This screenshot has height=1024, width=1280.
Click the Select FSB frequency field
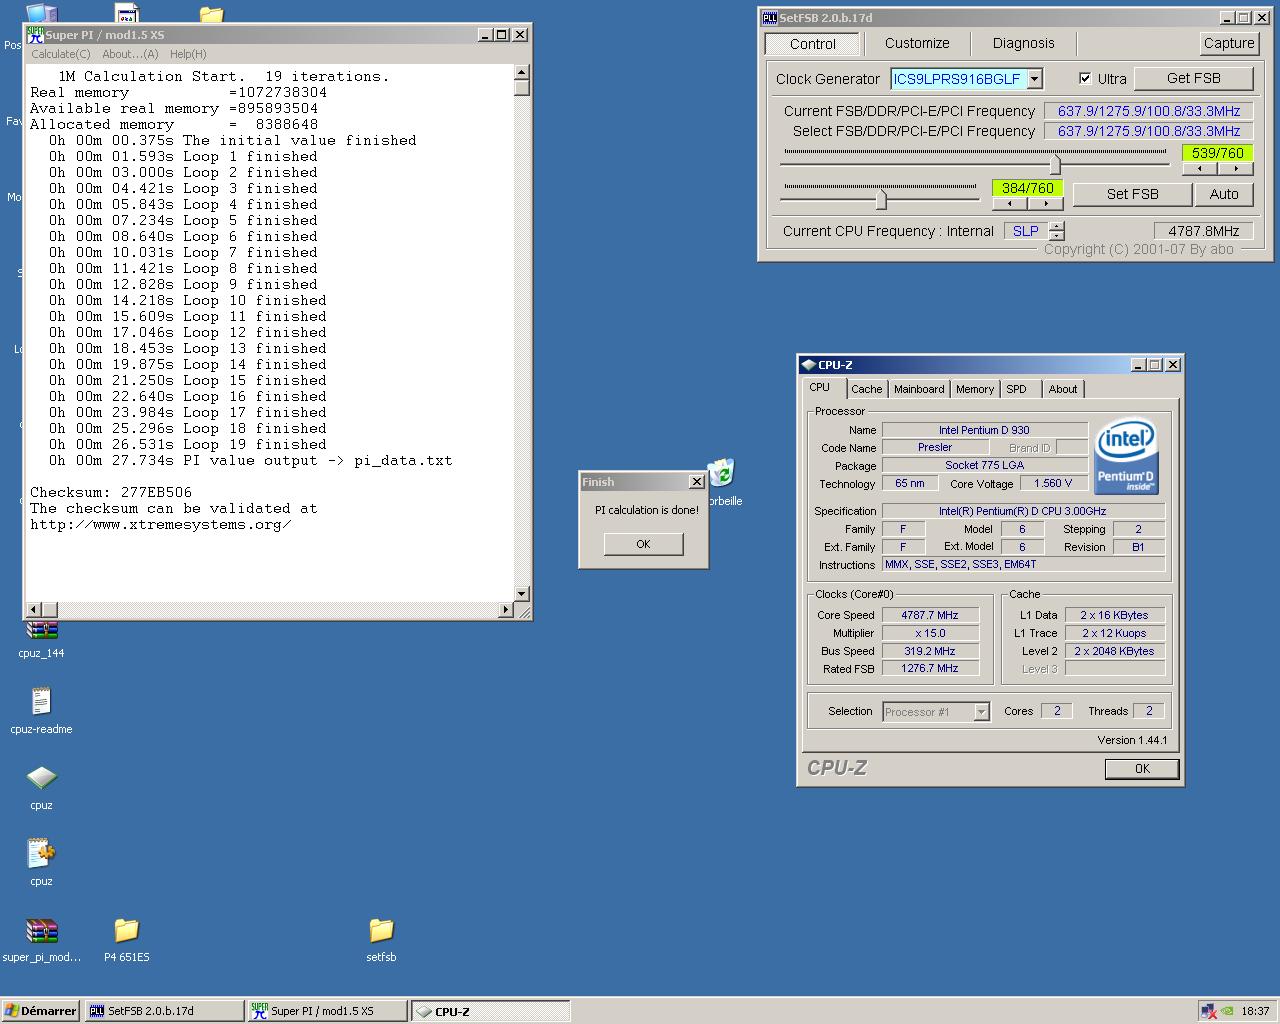click(1148, 131)
